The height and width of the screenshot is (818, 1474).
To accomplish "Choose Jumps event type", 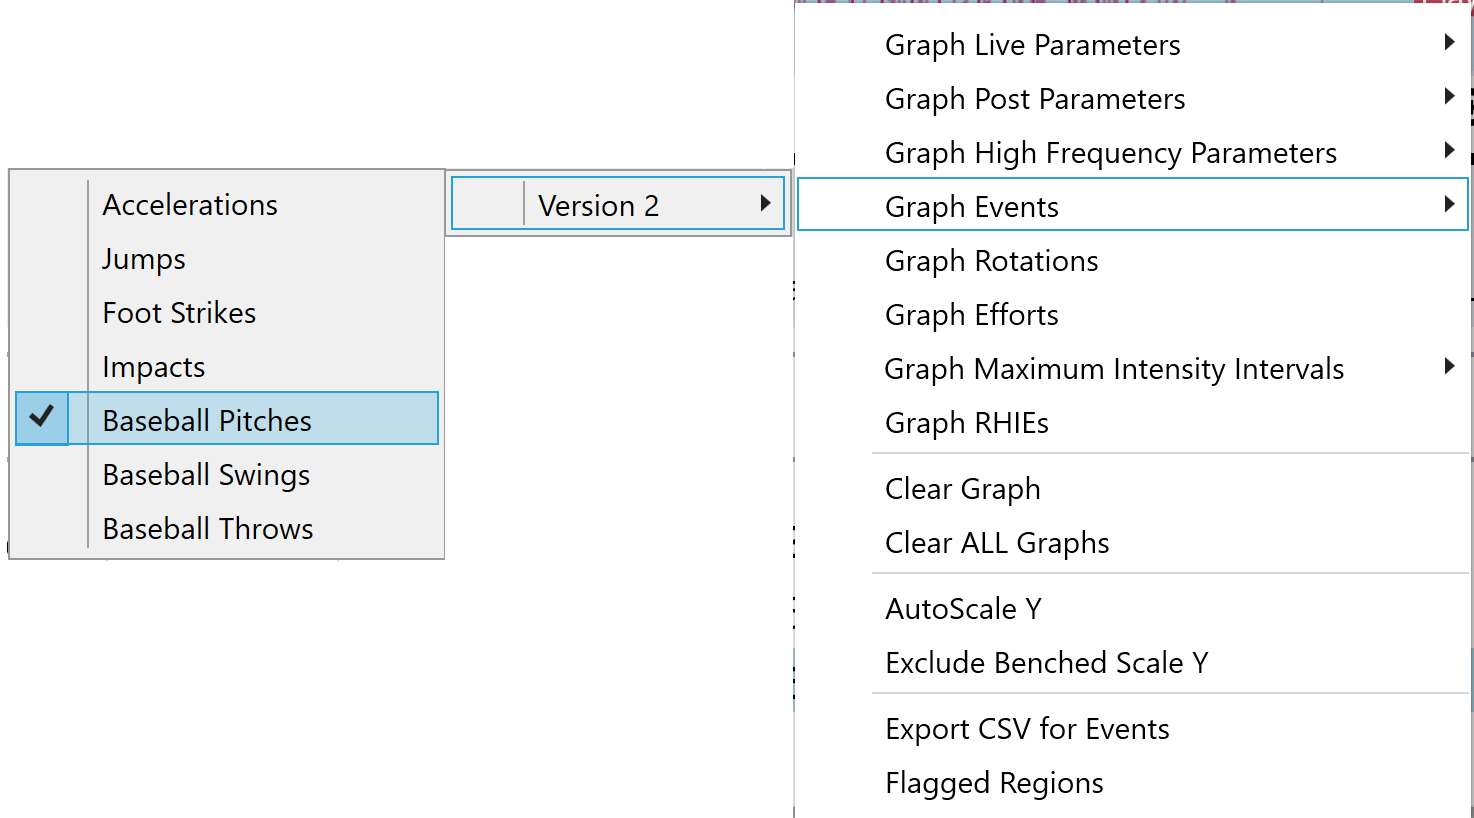I will [x=144, y=259].
